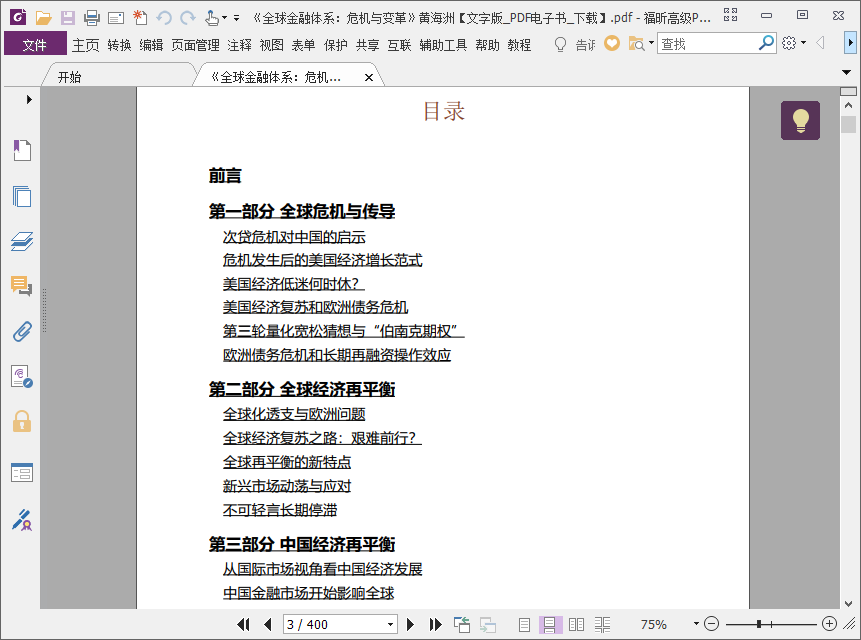Click the magnifier search icon
Image resolution: width=861 pixels, height=640 pixels.
766,43
